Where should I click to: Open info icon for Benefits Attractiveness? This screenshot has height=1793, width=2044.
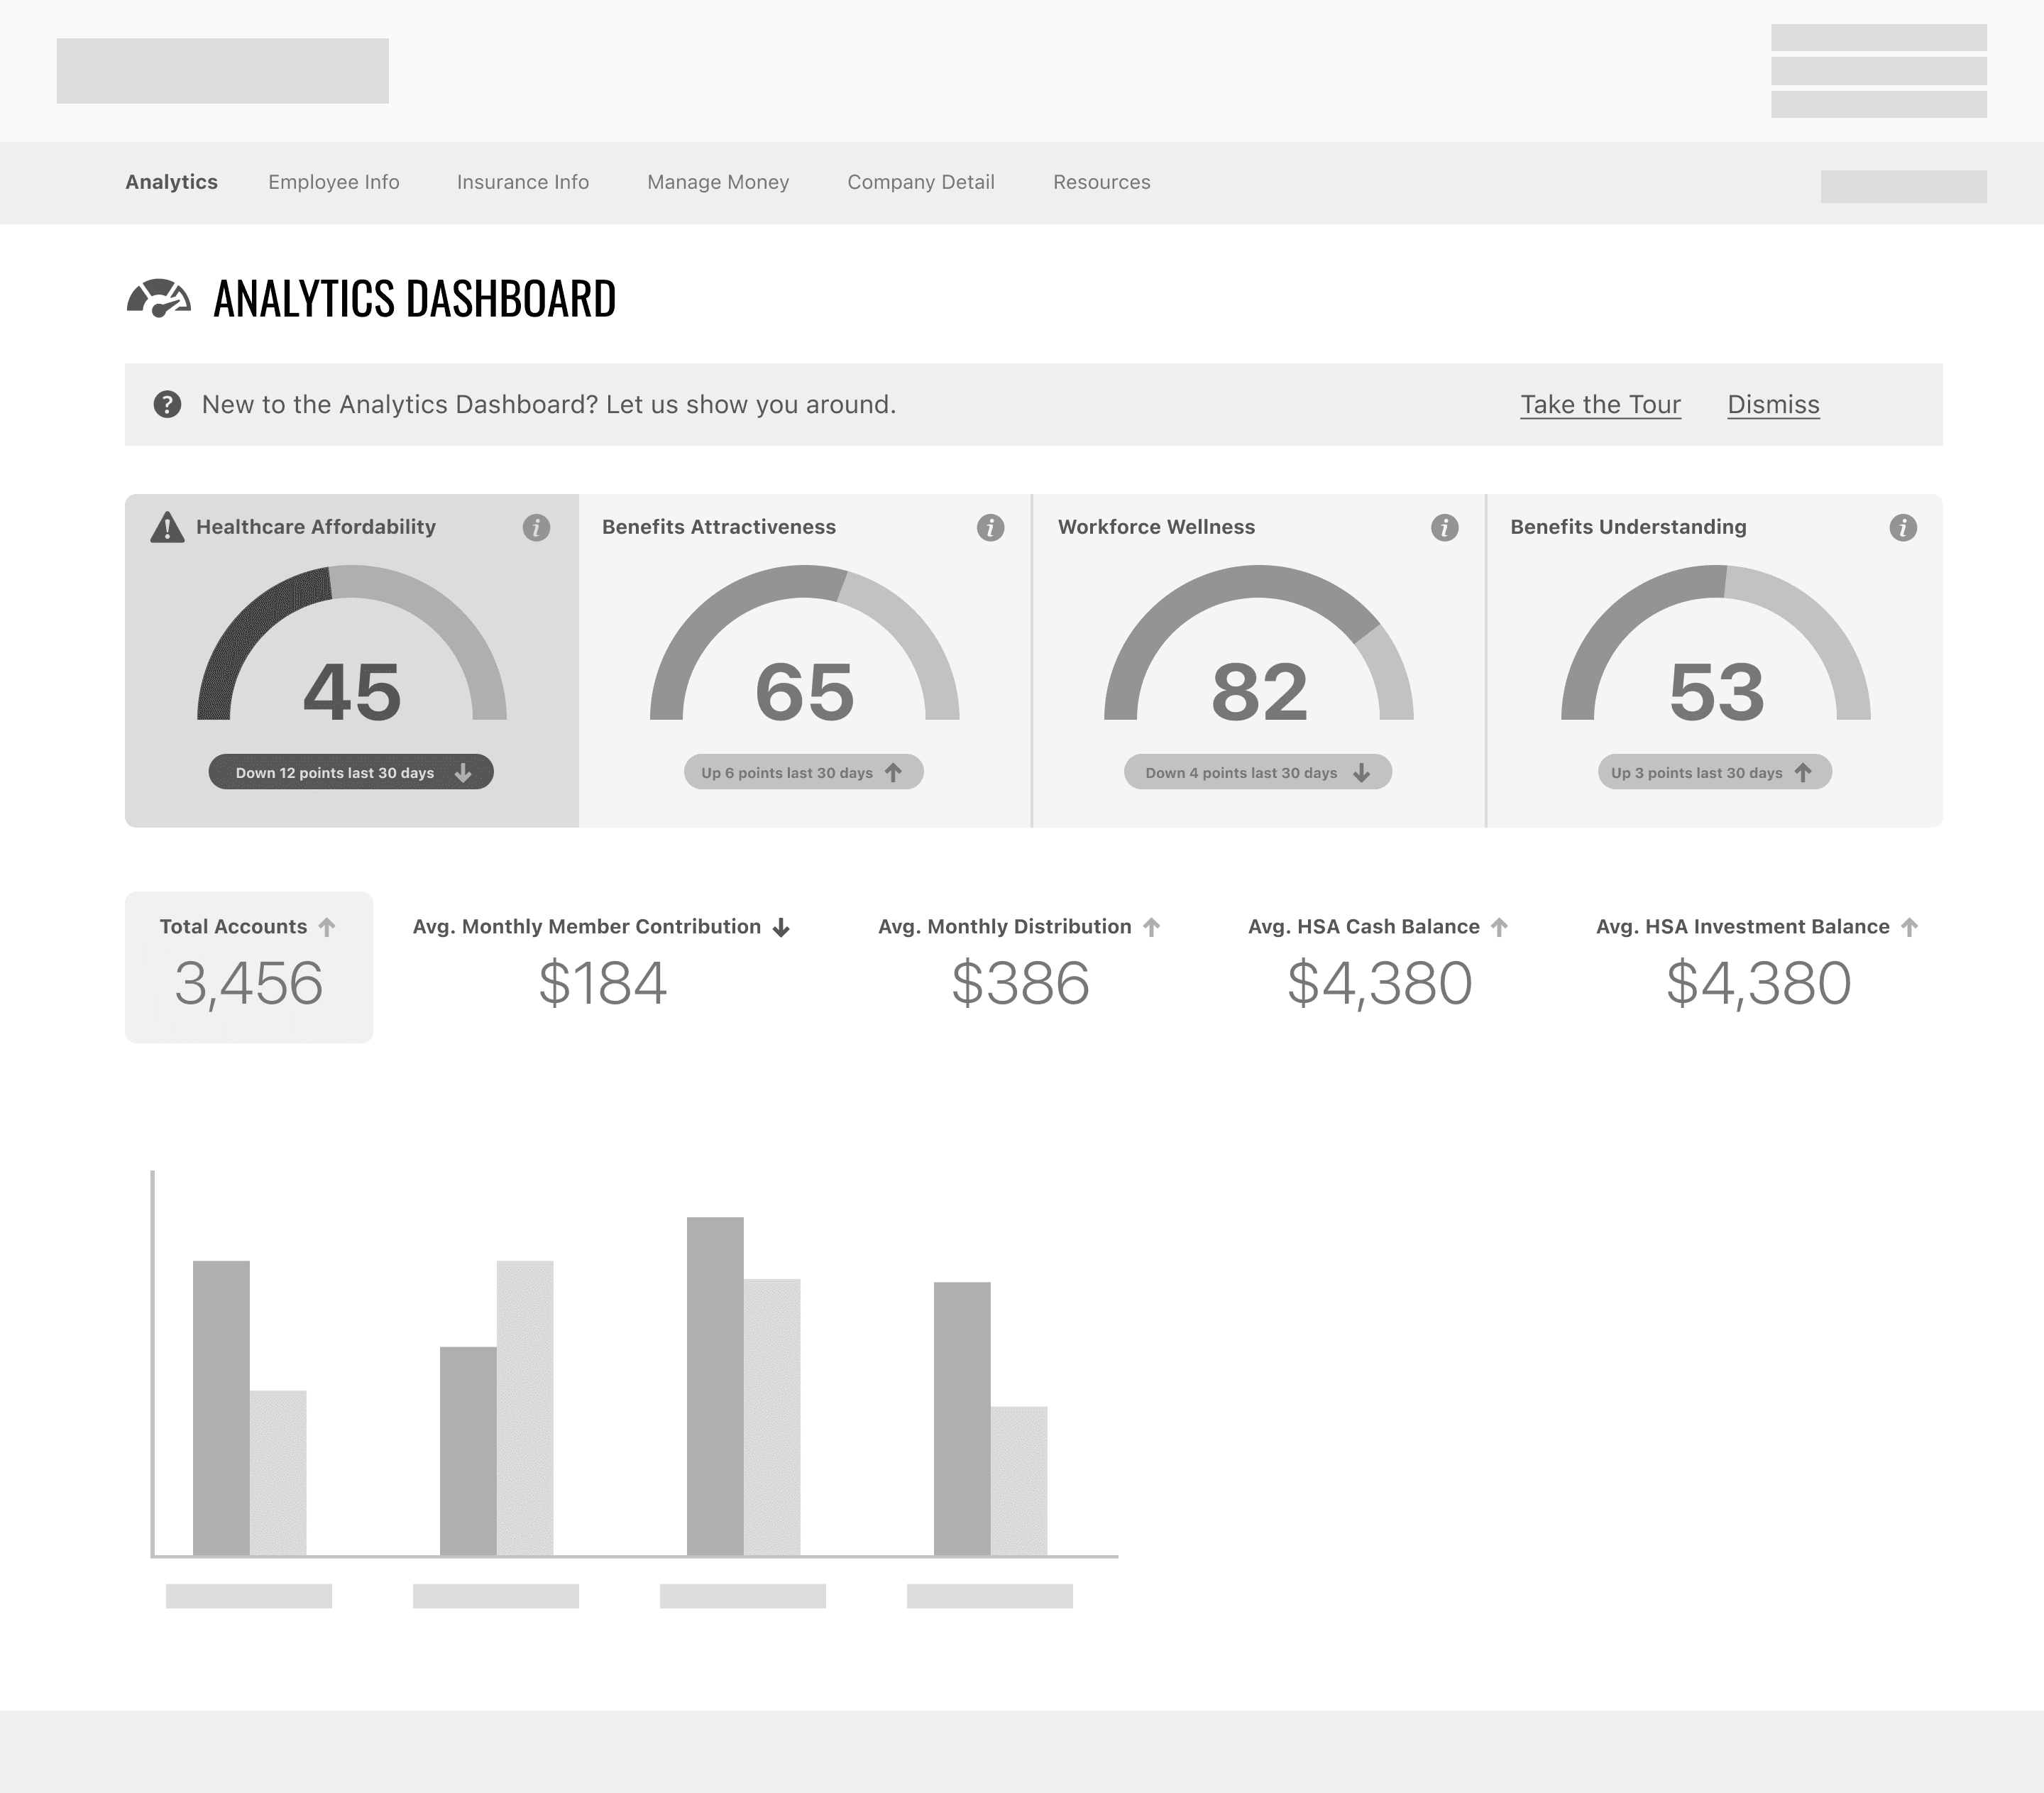[990, 527]
